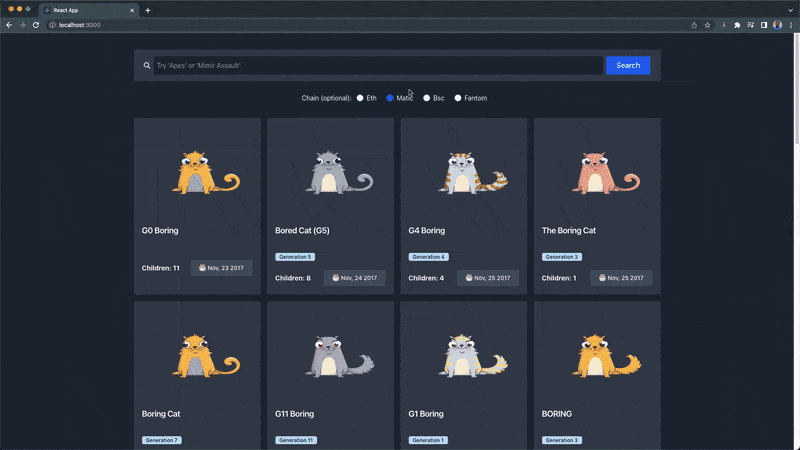
Task: Open a new browser tab
Action: pos(148,10)
